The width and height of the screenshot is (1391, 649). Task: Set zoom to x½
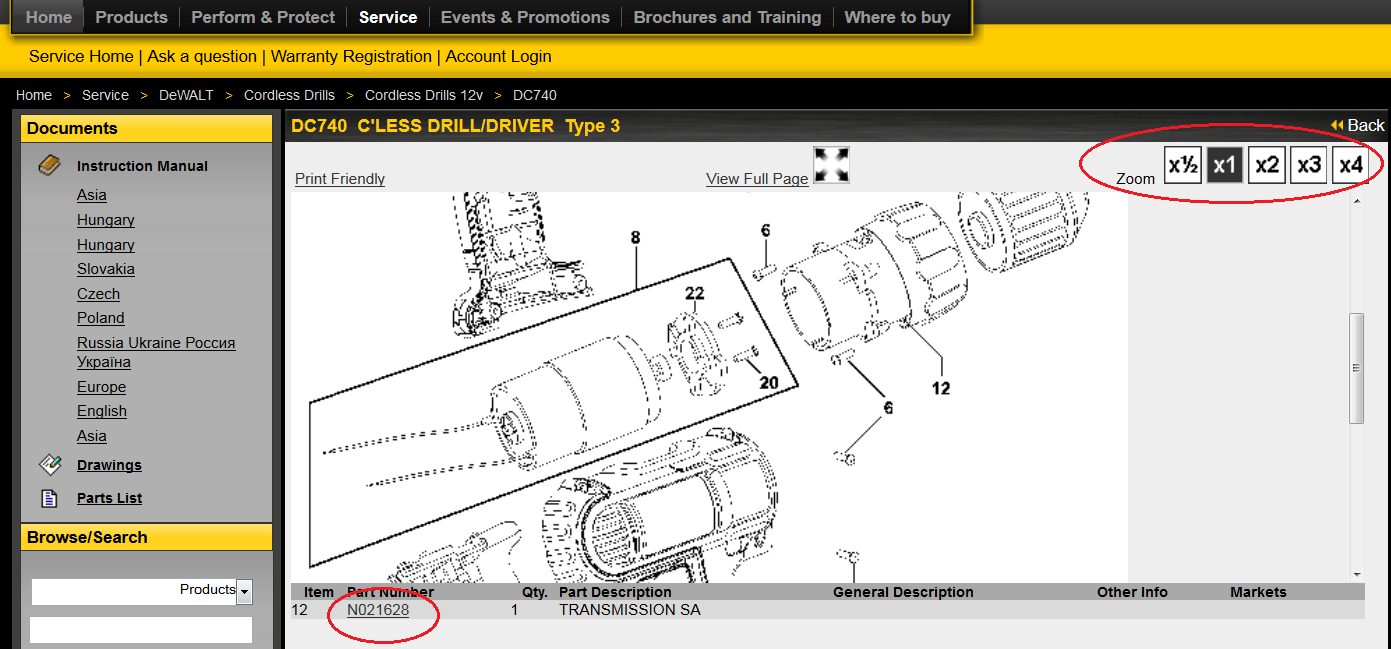(1183, 165)
